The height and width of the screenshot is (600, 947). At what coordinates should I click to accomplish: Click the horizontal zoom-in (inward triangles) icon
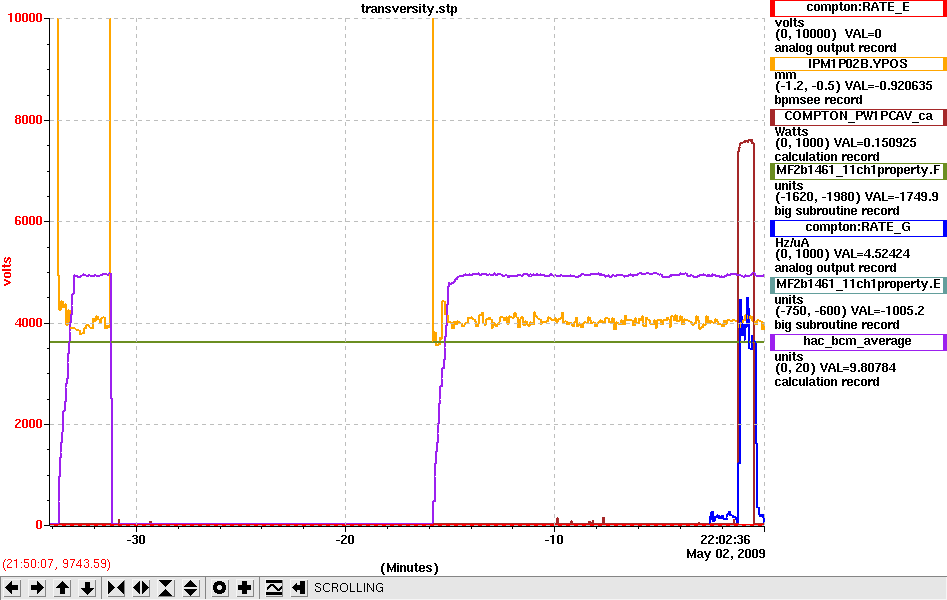[x=115, y=588]
